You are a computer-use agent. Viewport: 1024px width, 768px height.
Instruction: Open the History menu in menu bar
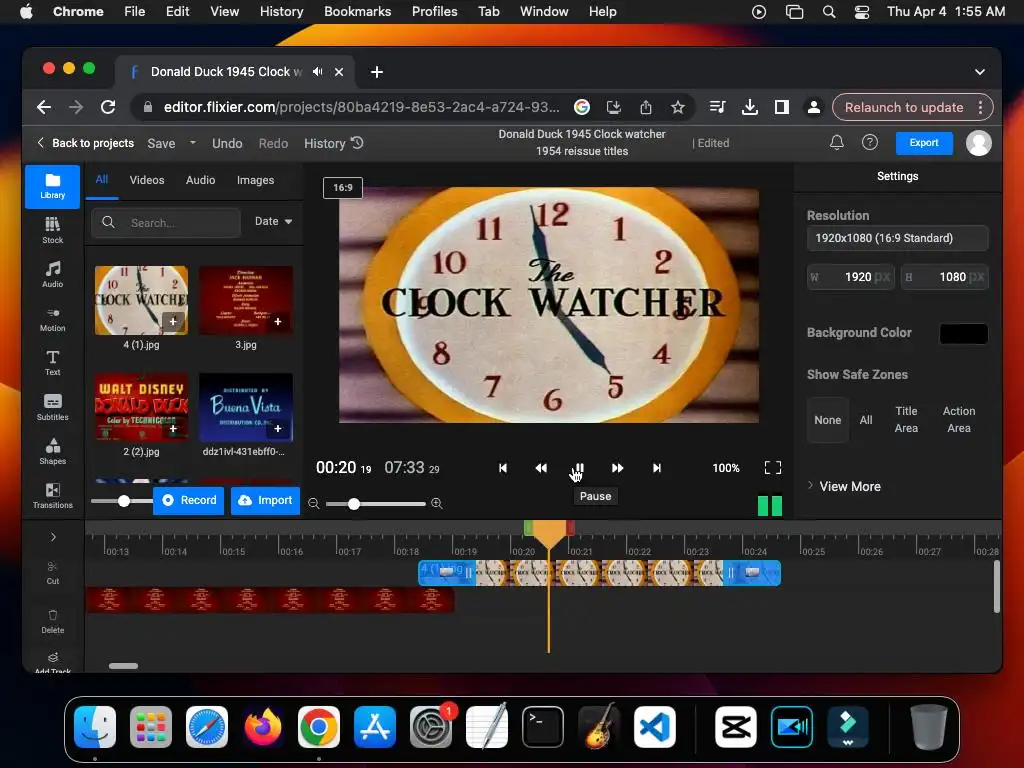click(x=281, y=12)
